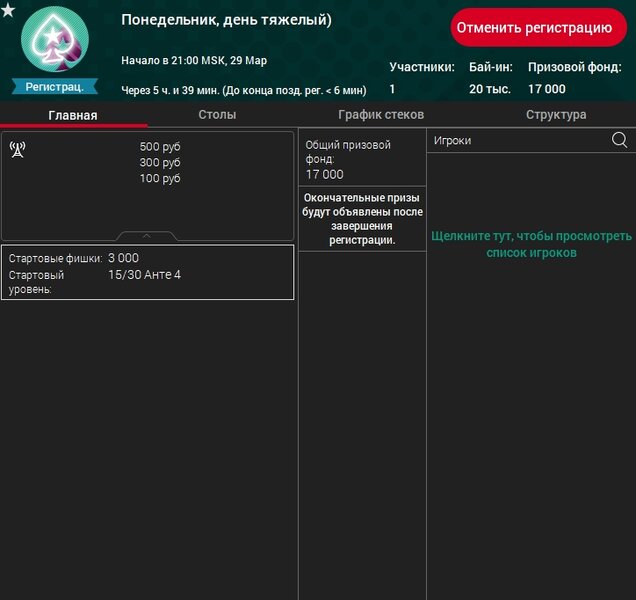
Task: Click the 'Регистрац.' status badge
Action: 54,87
